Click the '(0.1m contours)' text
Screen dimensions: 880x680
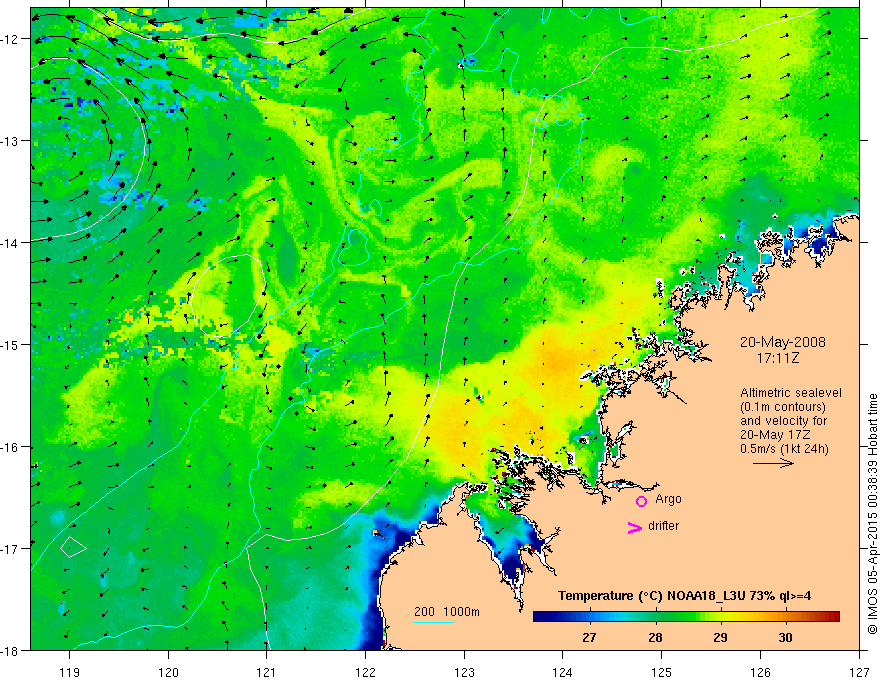pos(783,407)
